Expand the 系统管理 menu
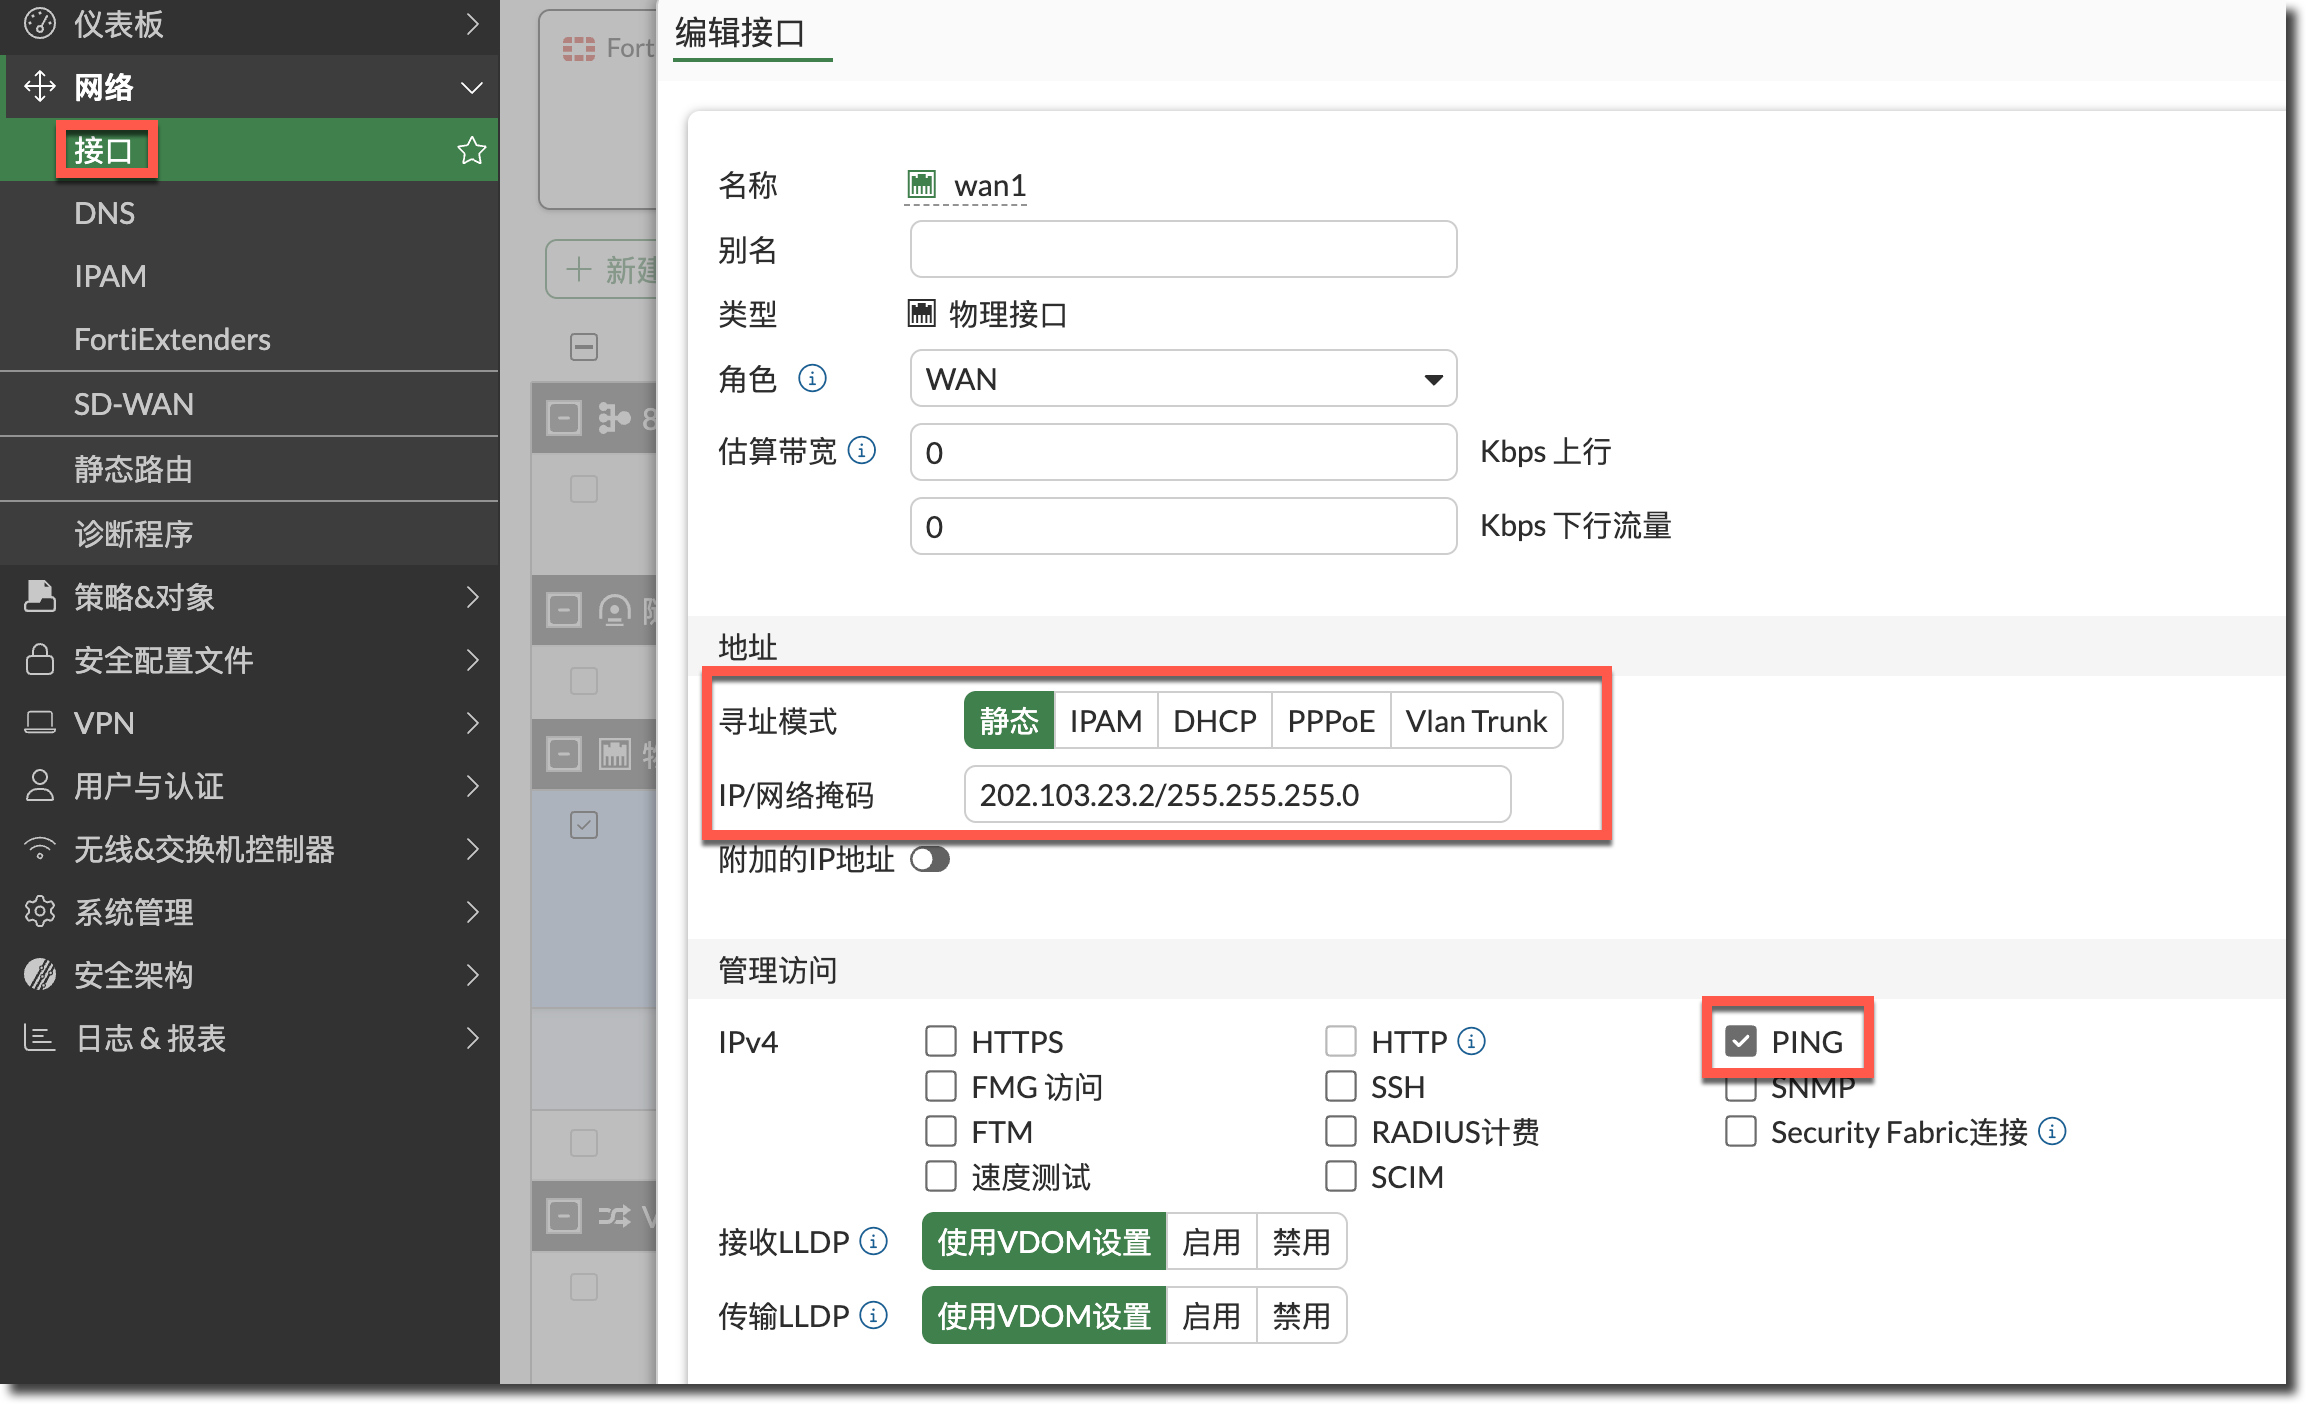Viewport: 2306px width, 1404px height. click(472, 911)
